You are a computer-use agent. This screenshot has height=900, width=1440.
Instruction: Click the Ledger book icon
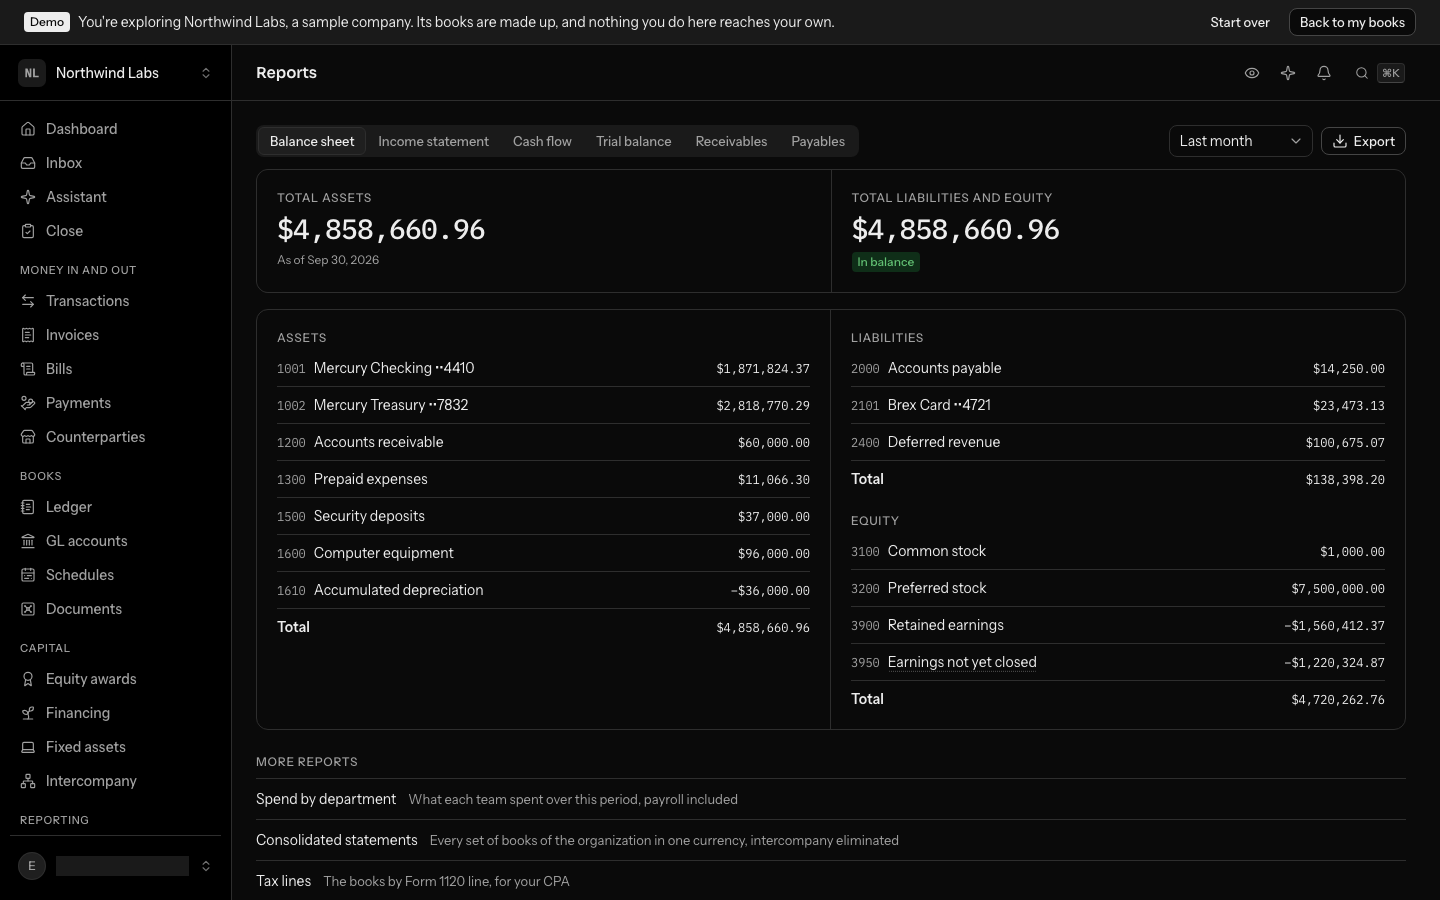point(28,507)
